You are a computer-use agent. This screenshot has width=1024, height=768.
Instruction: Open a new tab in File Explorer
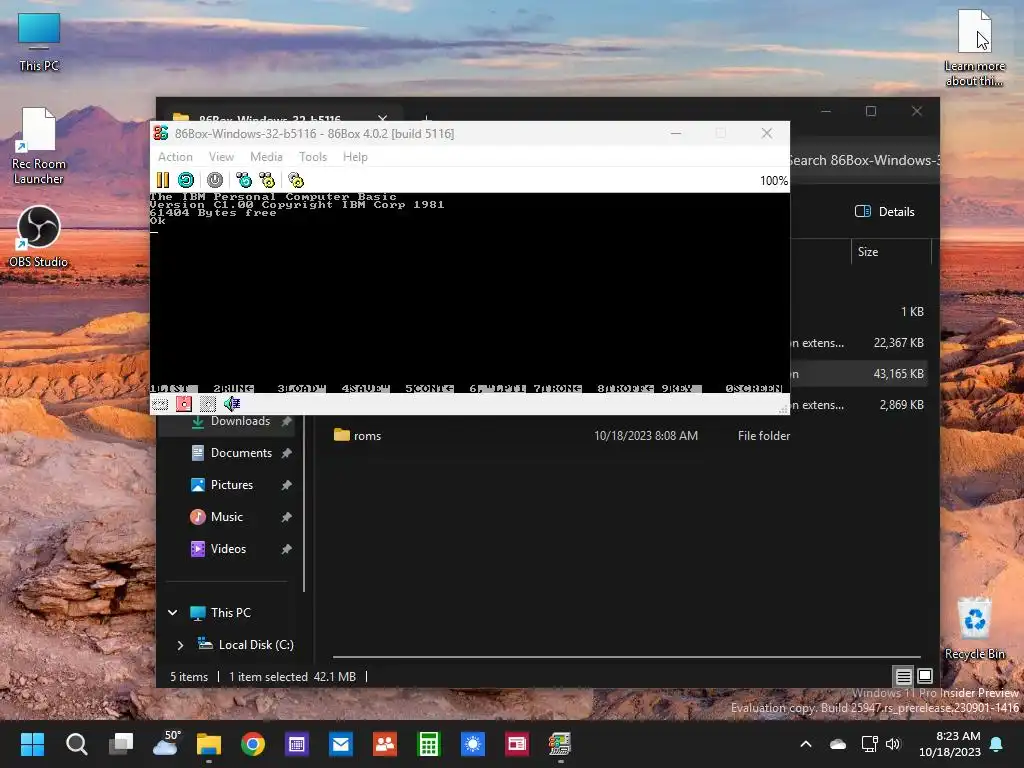coord(426,119)
